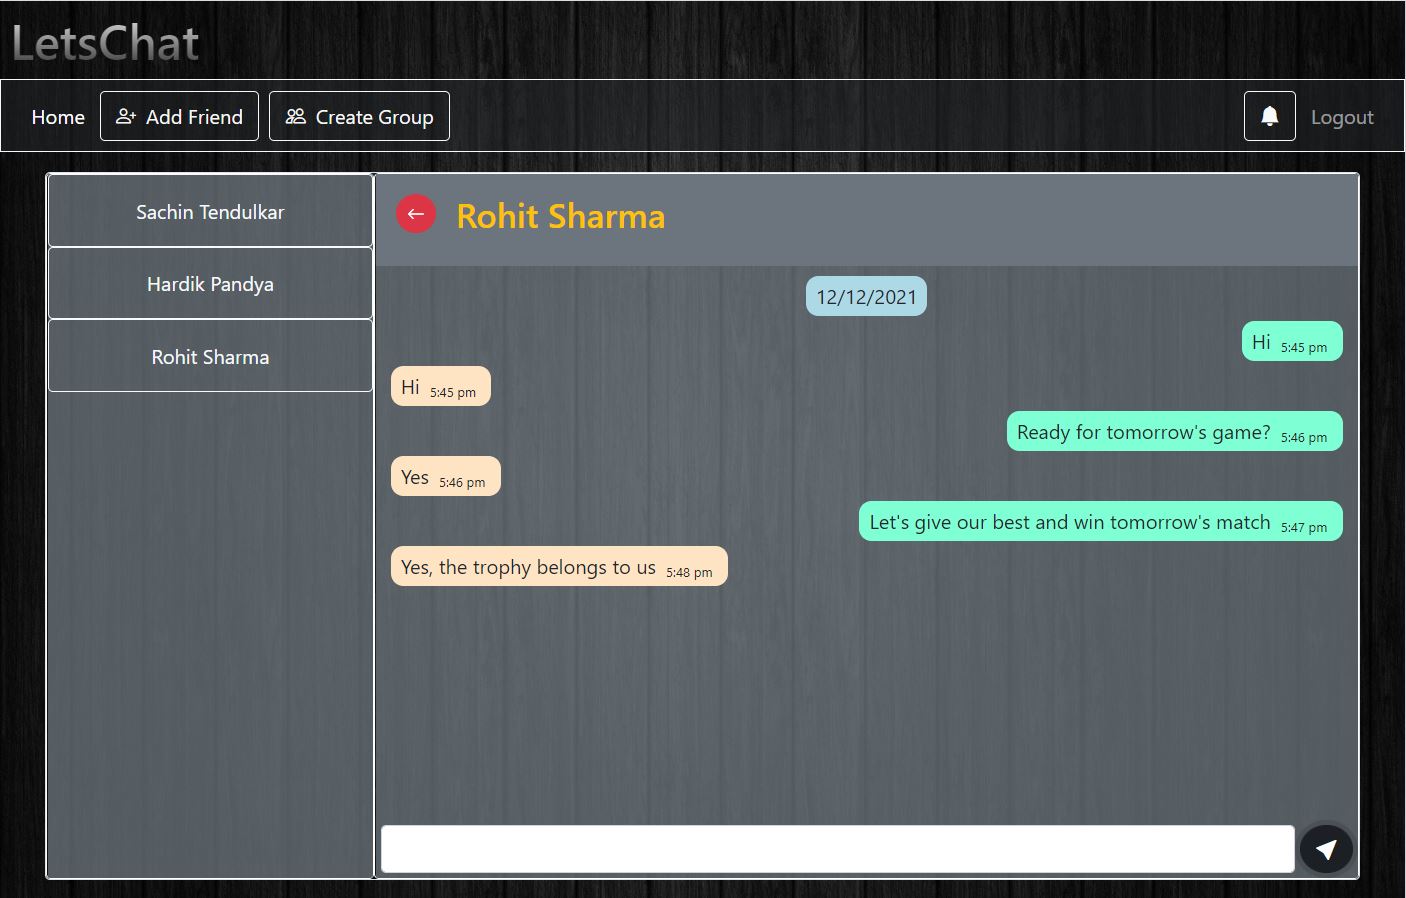Click the Rohit Sharma chat header title
Screen dimensions: 1406x898
coord(560,216)
